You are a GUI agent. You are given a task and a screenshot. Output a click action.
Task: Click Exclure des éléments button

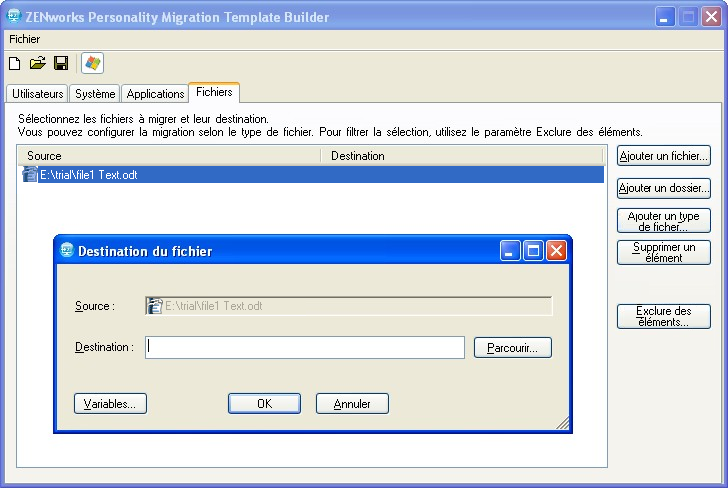663,316
